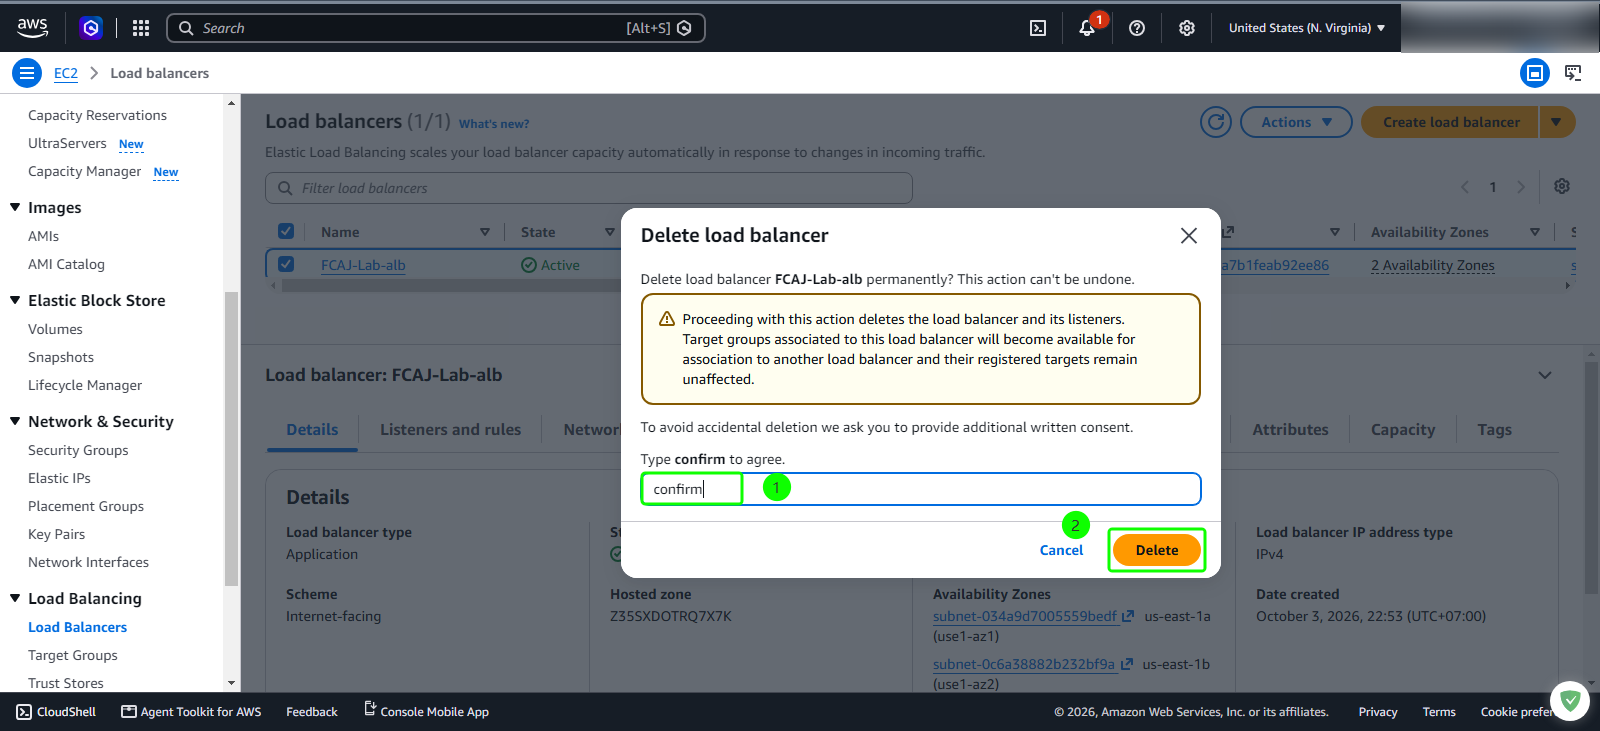The image size is (1600, 731).
Task: Collapse the Elastic Block Store section
Action: [x=15, y=300]
